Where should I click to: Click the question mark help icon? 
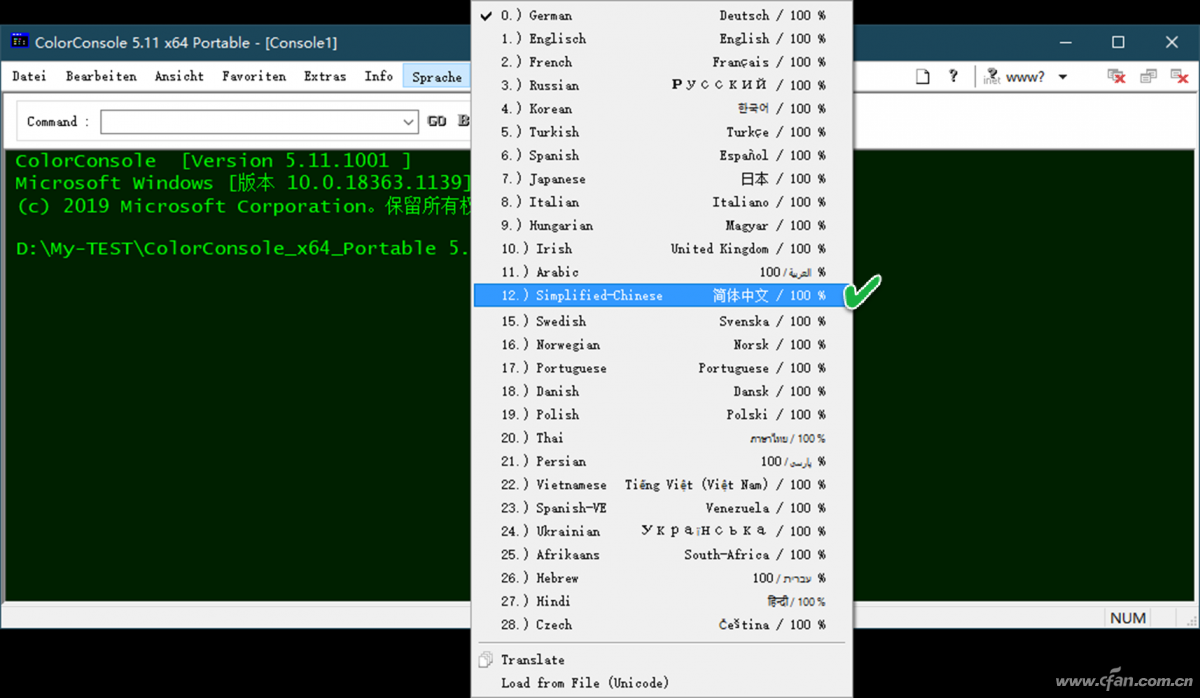tap(953, 76)
